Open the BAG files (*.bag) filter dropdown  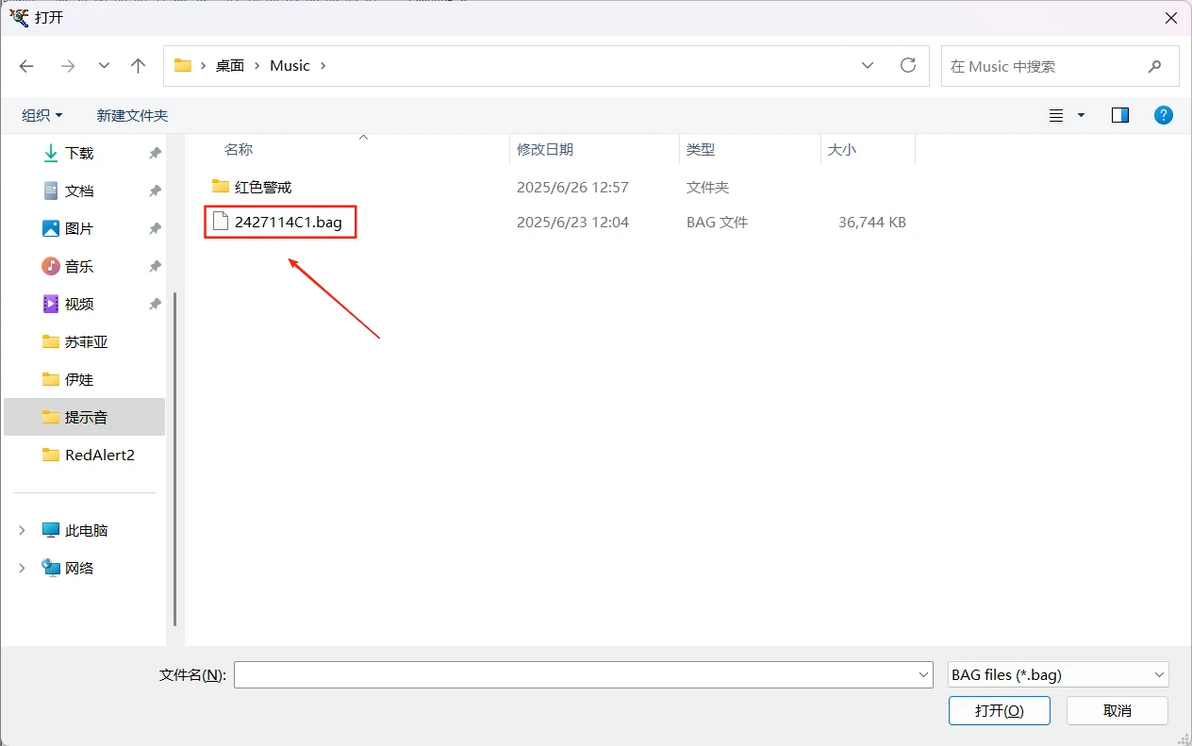point(1057,675)
